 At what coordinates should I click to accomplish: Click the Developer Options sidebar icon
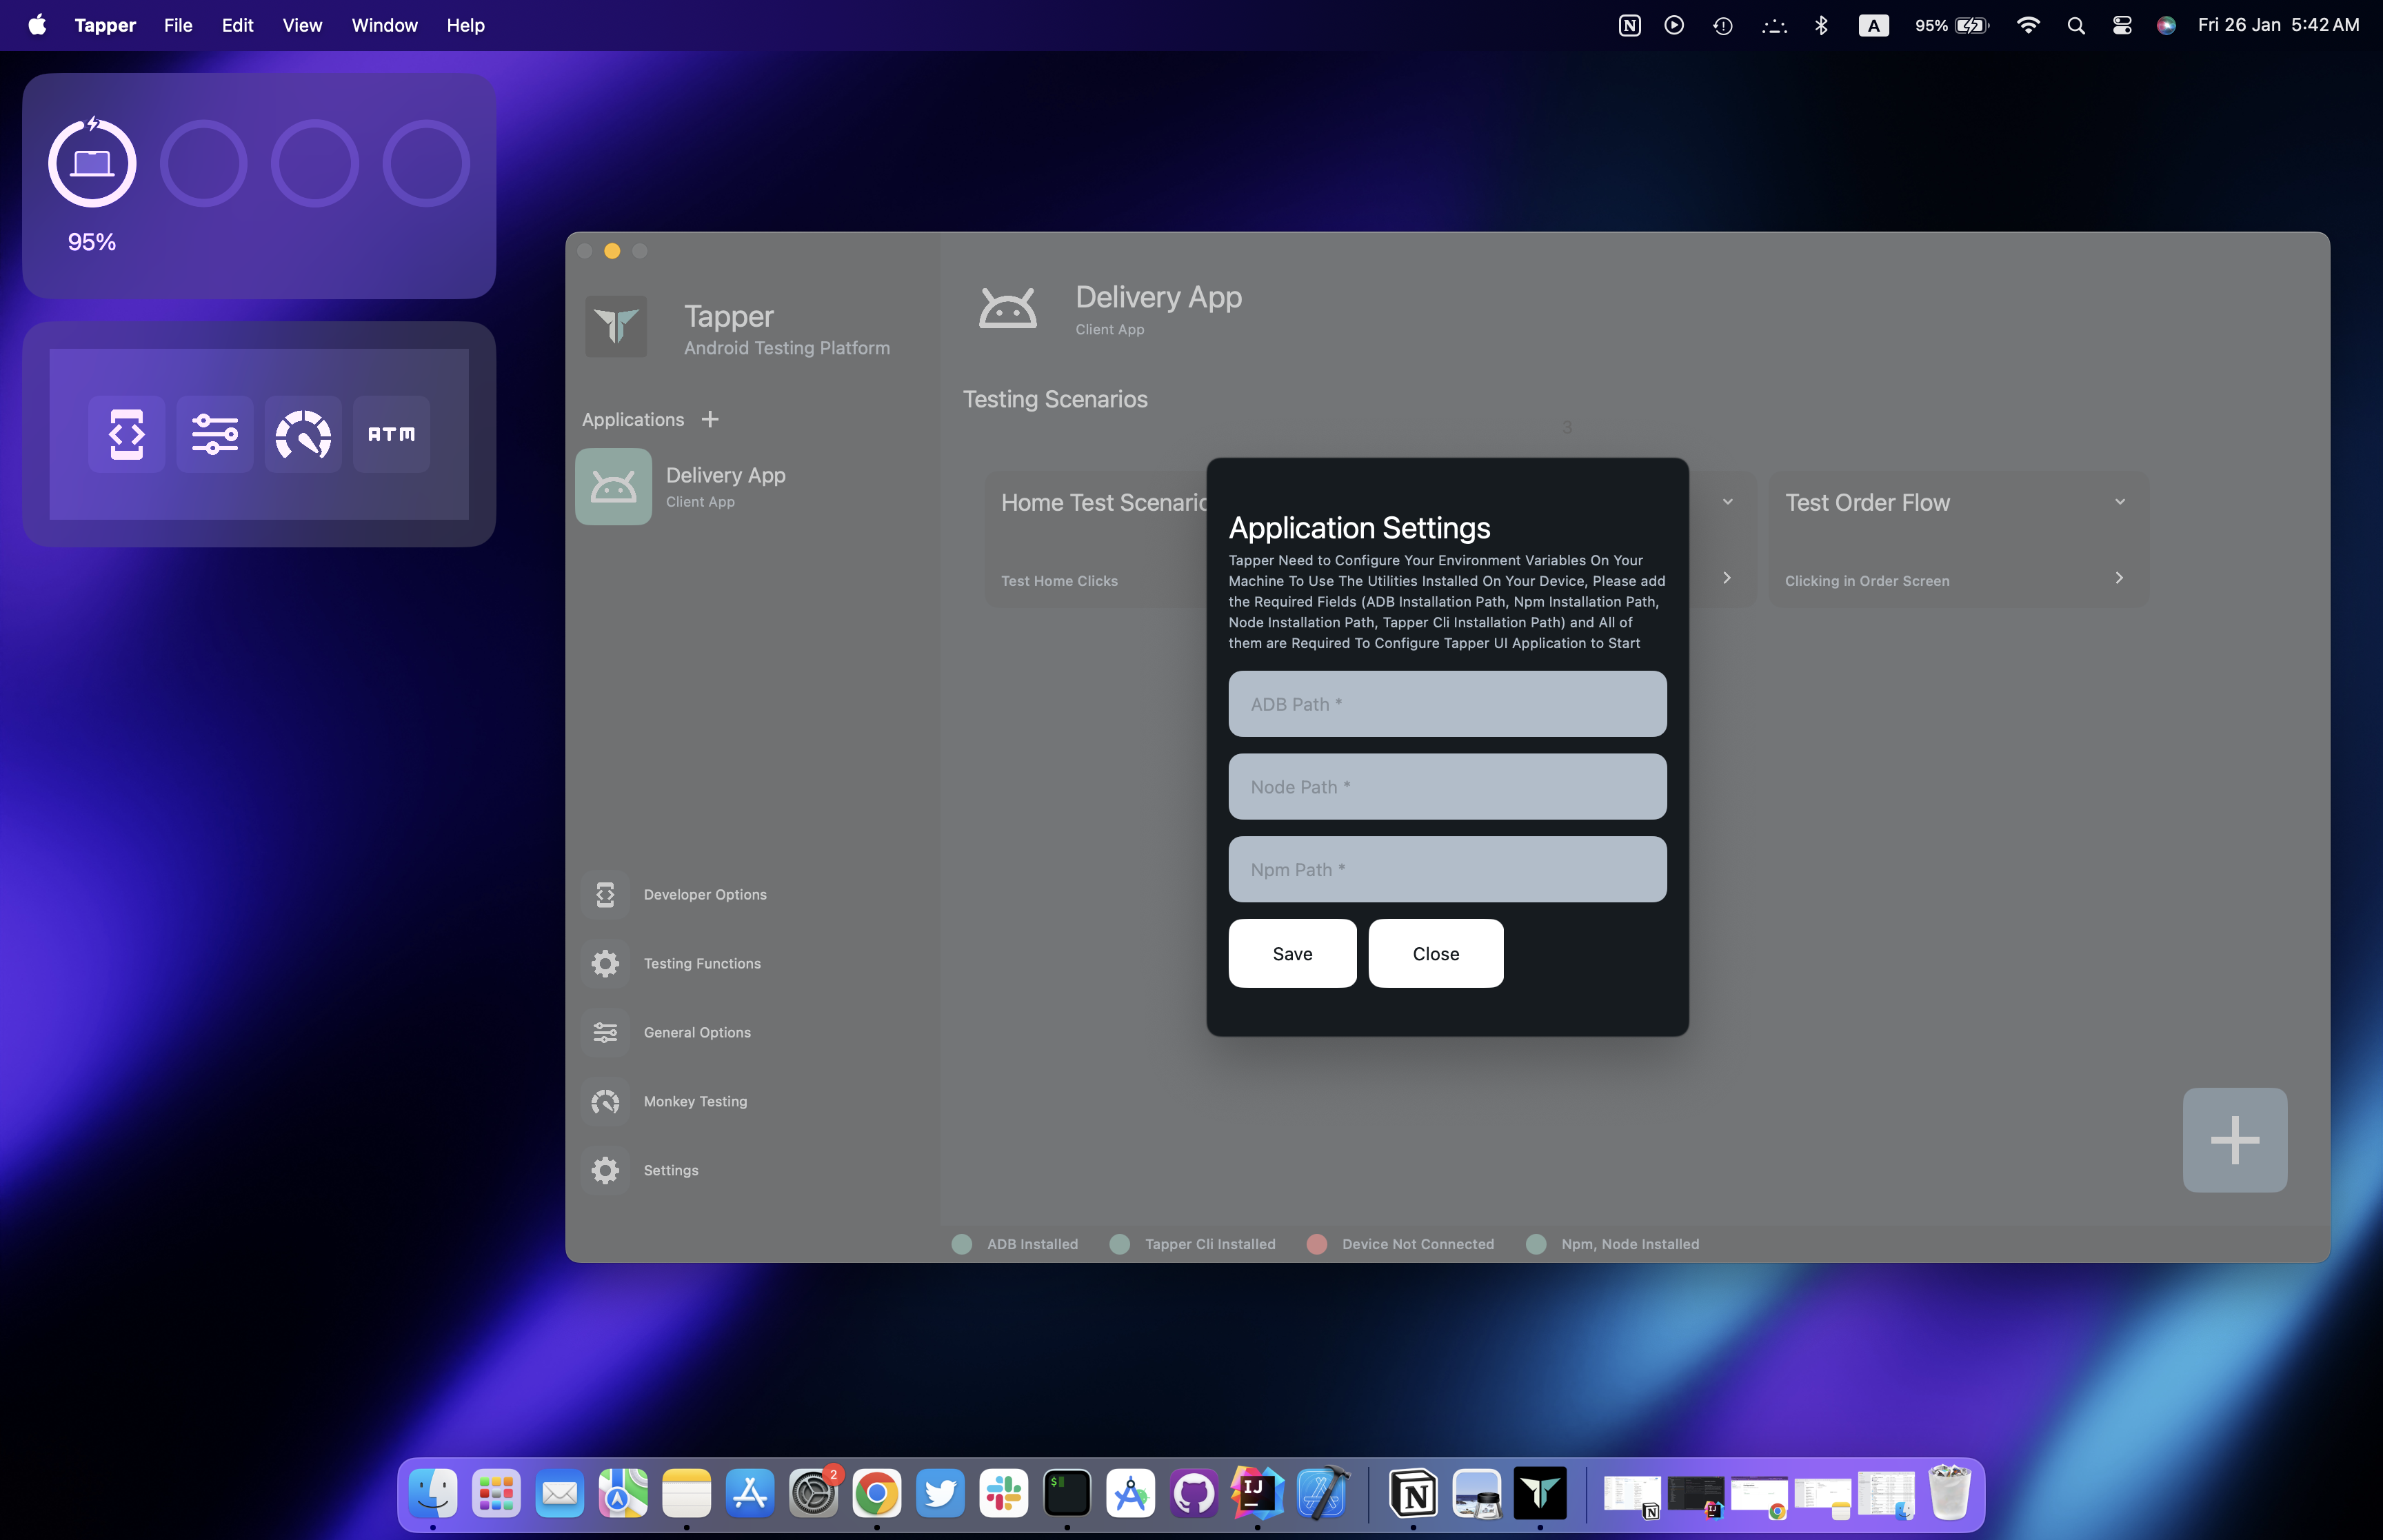605,894
